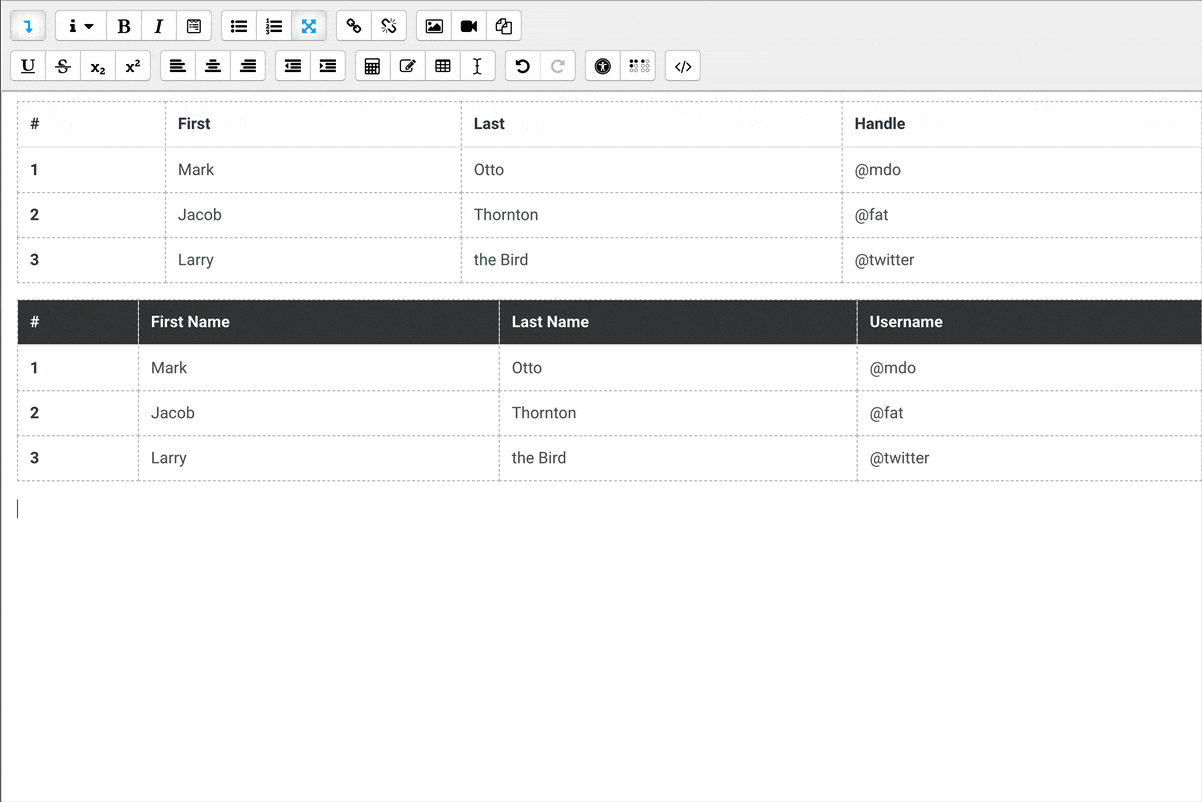Toggle bold formatting
The width and height of the screenshot is (1202, 802).
click(x=124, y=26)
